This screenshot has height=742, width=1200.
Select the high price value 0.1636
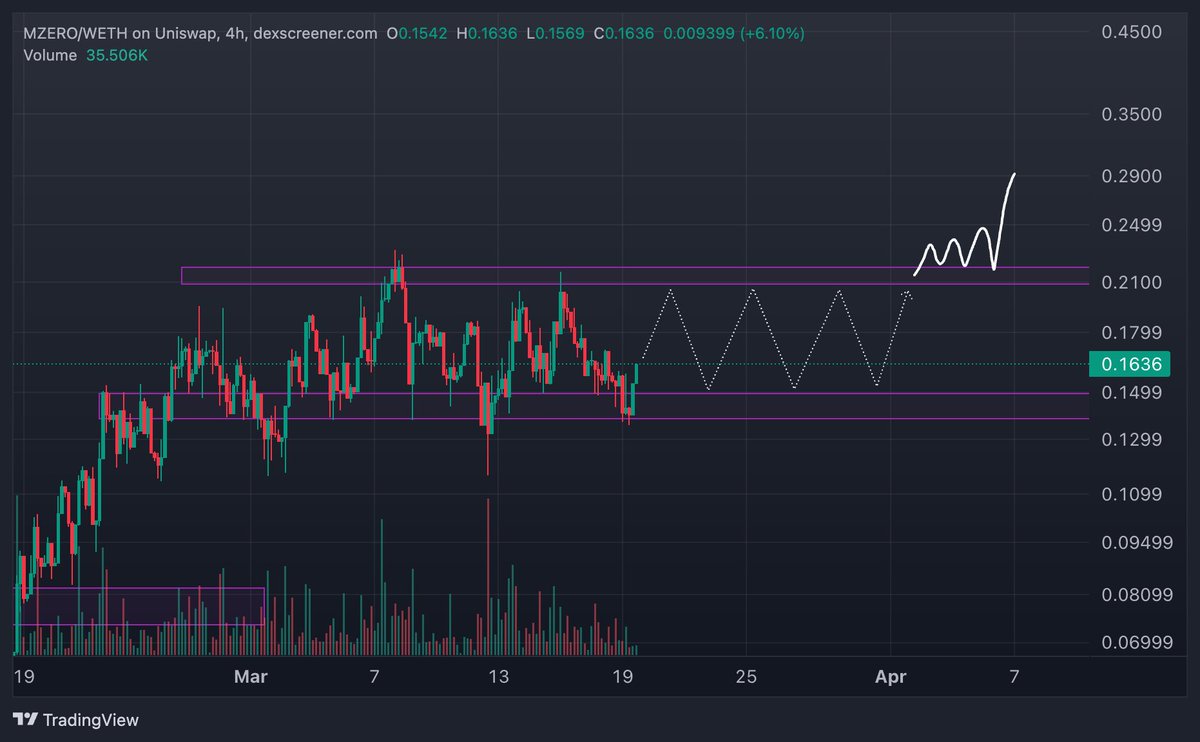[x=495, y=32]
